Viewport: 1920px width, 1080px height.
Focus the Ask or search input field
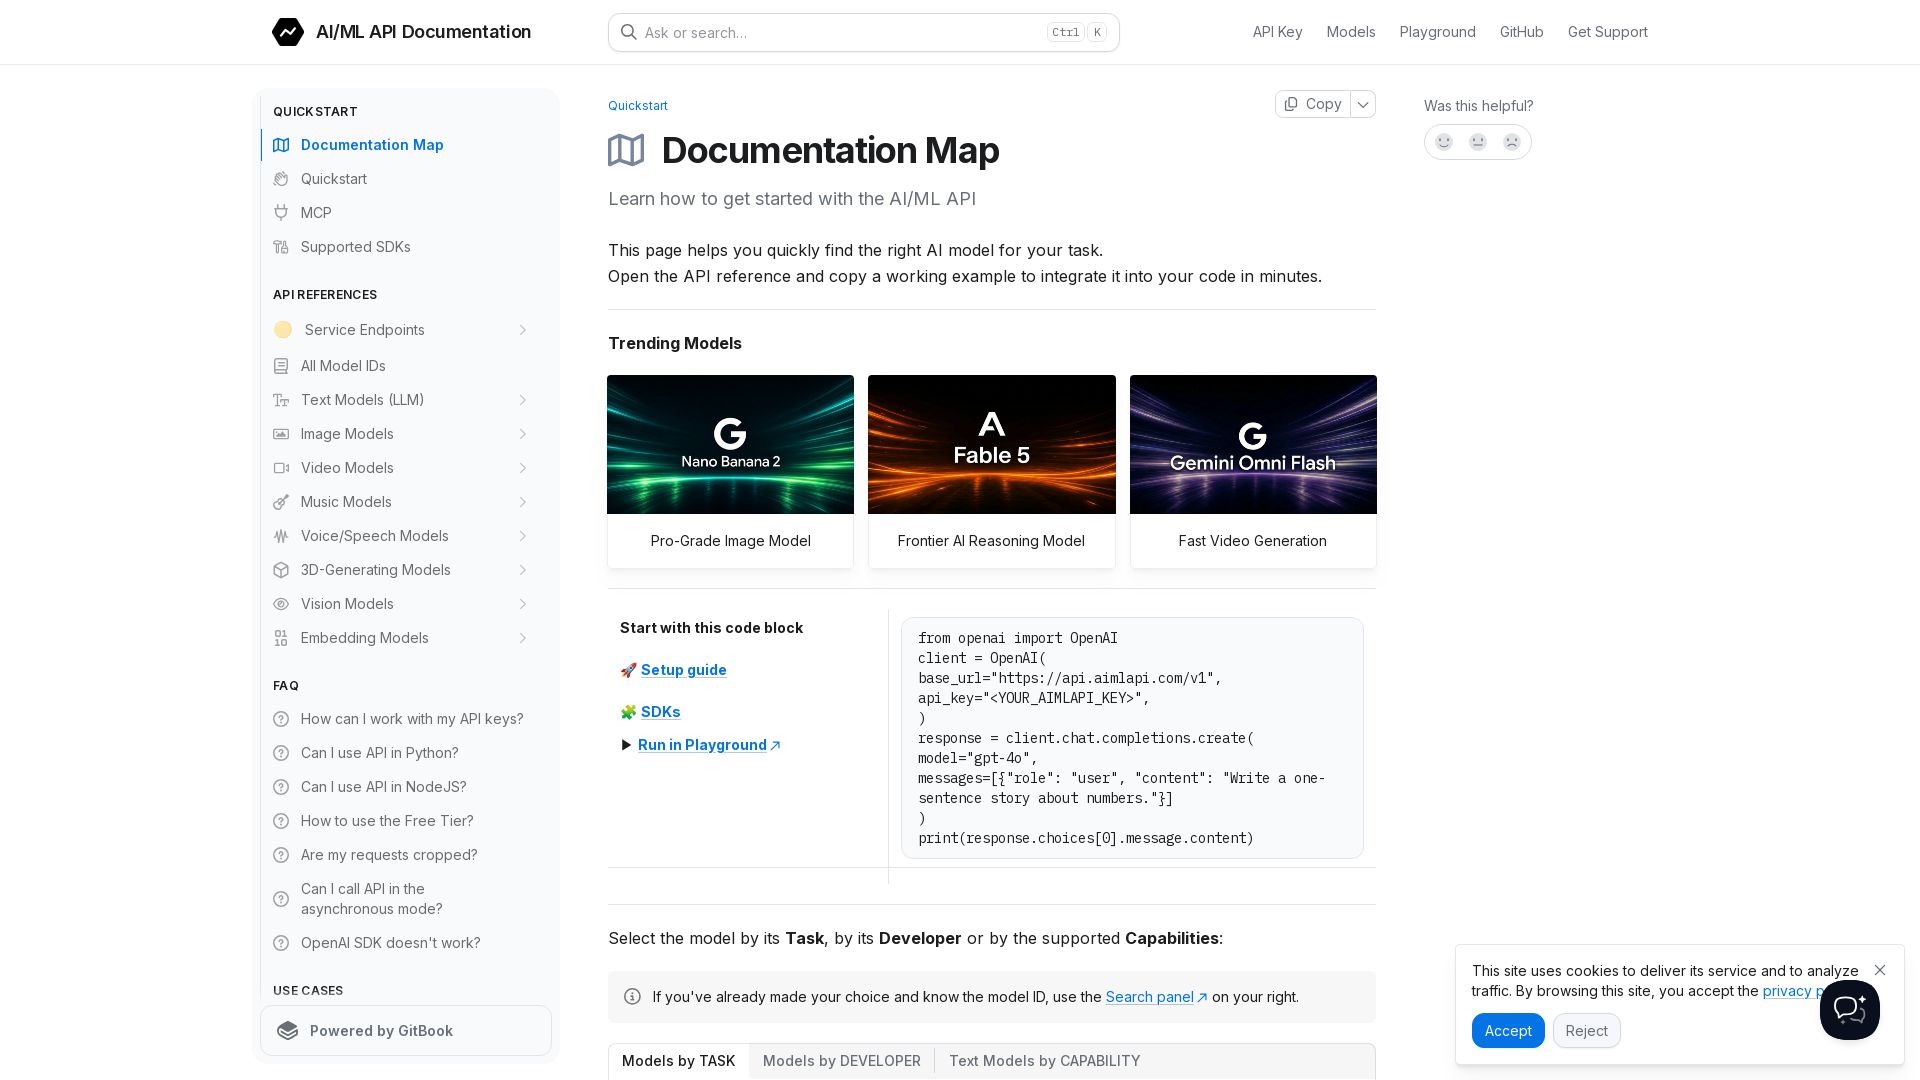864,33
